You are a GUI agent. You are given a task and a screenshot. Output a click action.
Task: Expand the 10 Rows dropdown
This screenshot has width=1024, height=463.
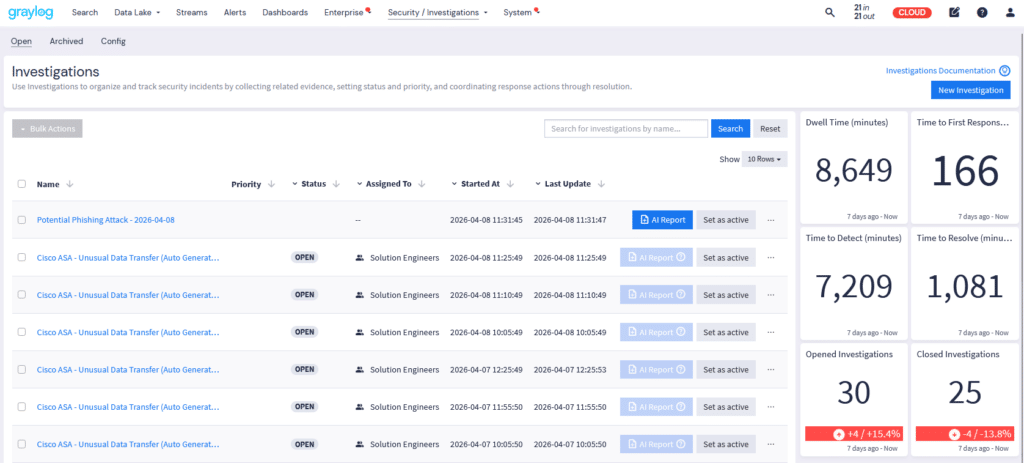(x=765, y=159)
